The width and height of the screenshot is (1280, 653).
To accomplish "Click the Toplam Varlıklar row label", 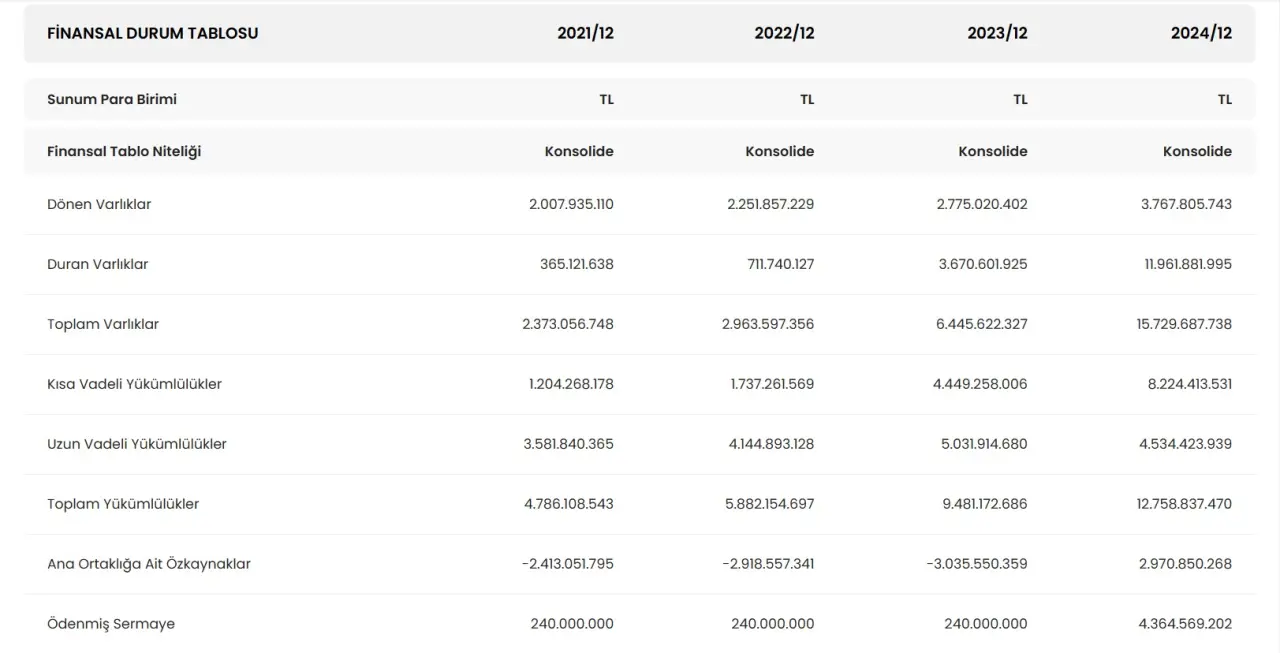I will pyautogui.click(x=103, y=324).
